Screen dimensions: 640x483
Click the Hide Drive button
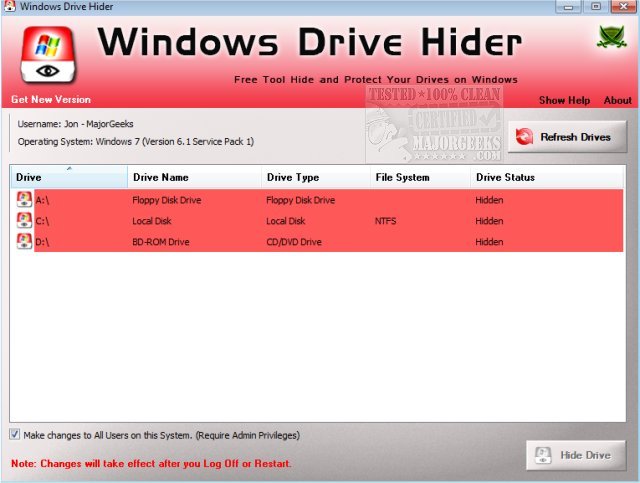click(x=576, y=455)
